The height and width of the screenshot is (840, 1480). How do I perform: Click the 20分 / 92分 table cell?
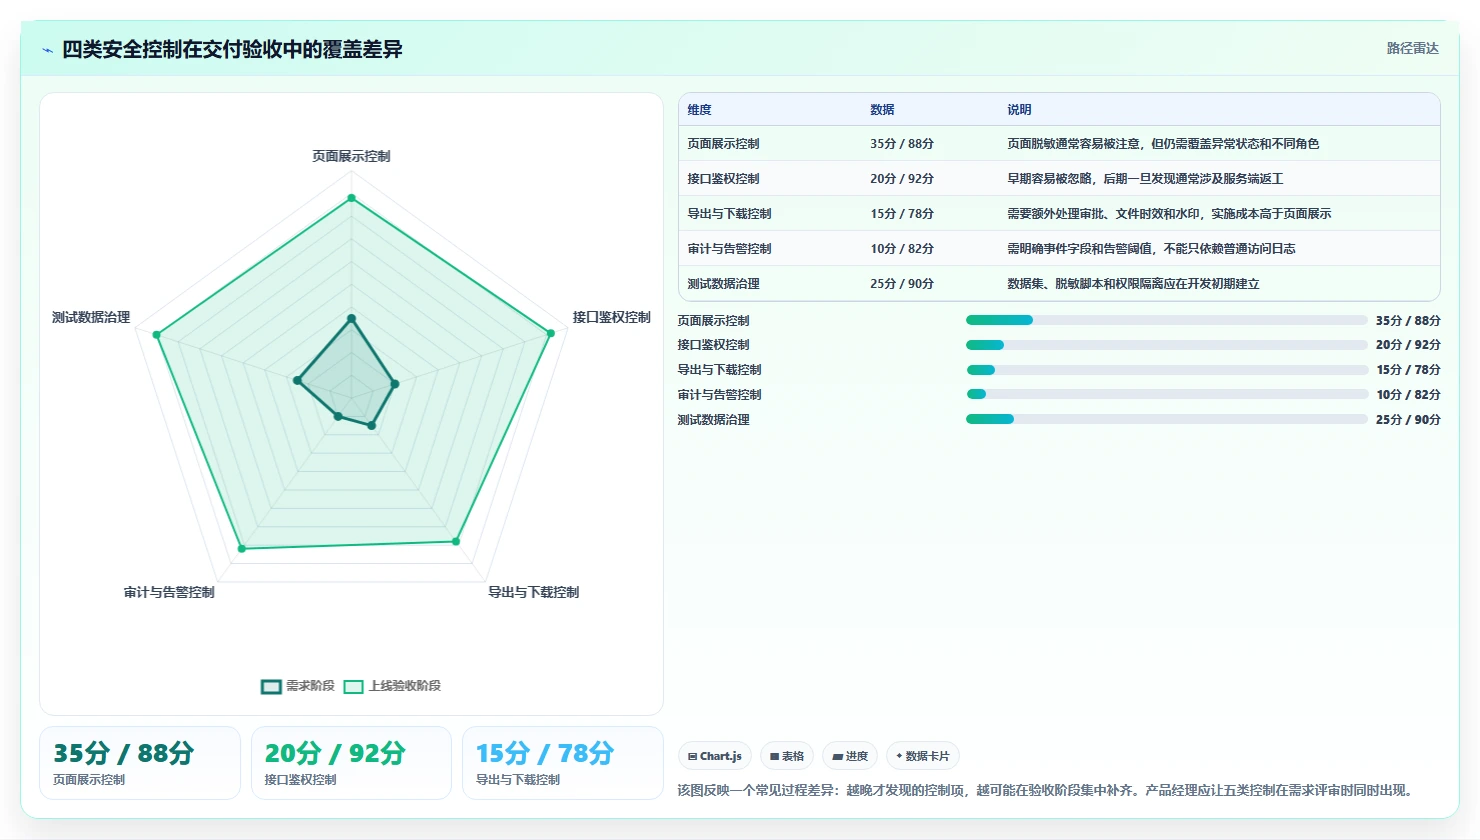(902, 179)
